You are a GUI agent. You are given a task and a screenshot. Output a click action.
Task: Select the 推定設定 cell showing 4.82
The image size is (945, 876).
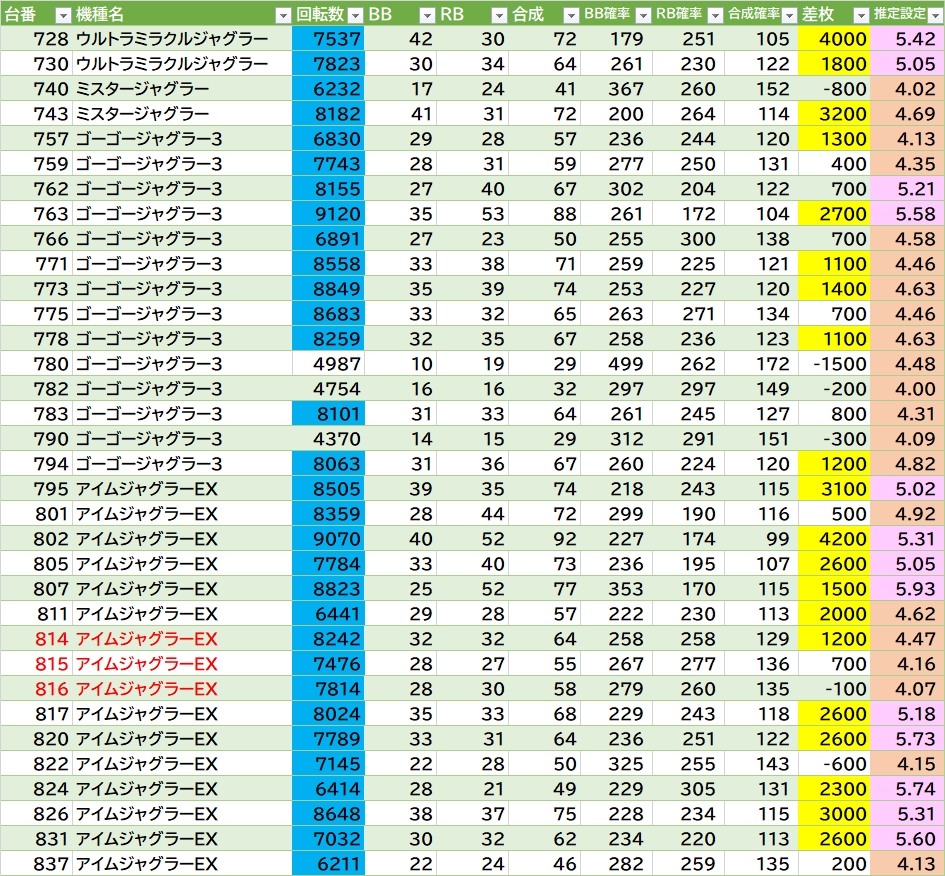pos(908,464)
